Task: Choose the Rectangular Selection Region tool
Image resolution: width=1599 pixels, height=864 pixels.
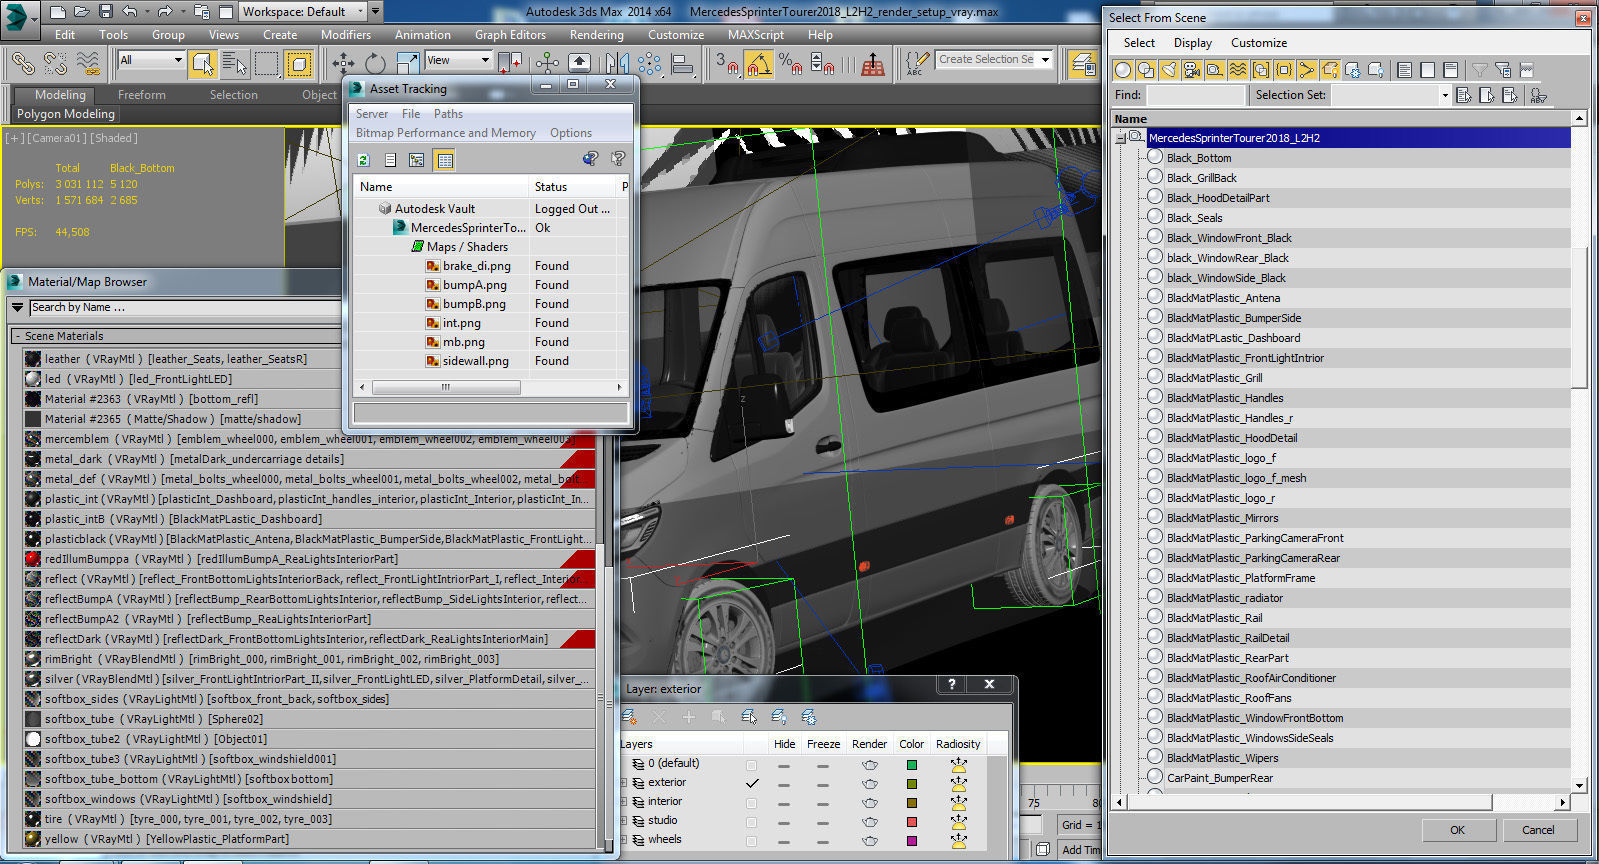Action: [267, 63]
